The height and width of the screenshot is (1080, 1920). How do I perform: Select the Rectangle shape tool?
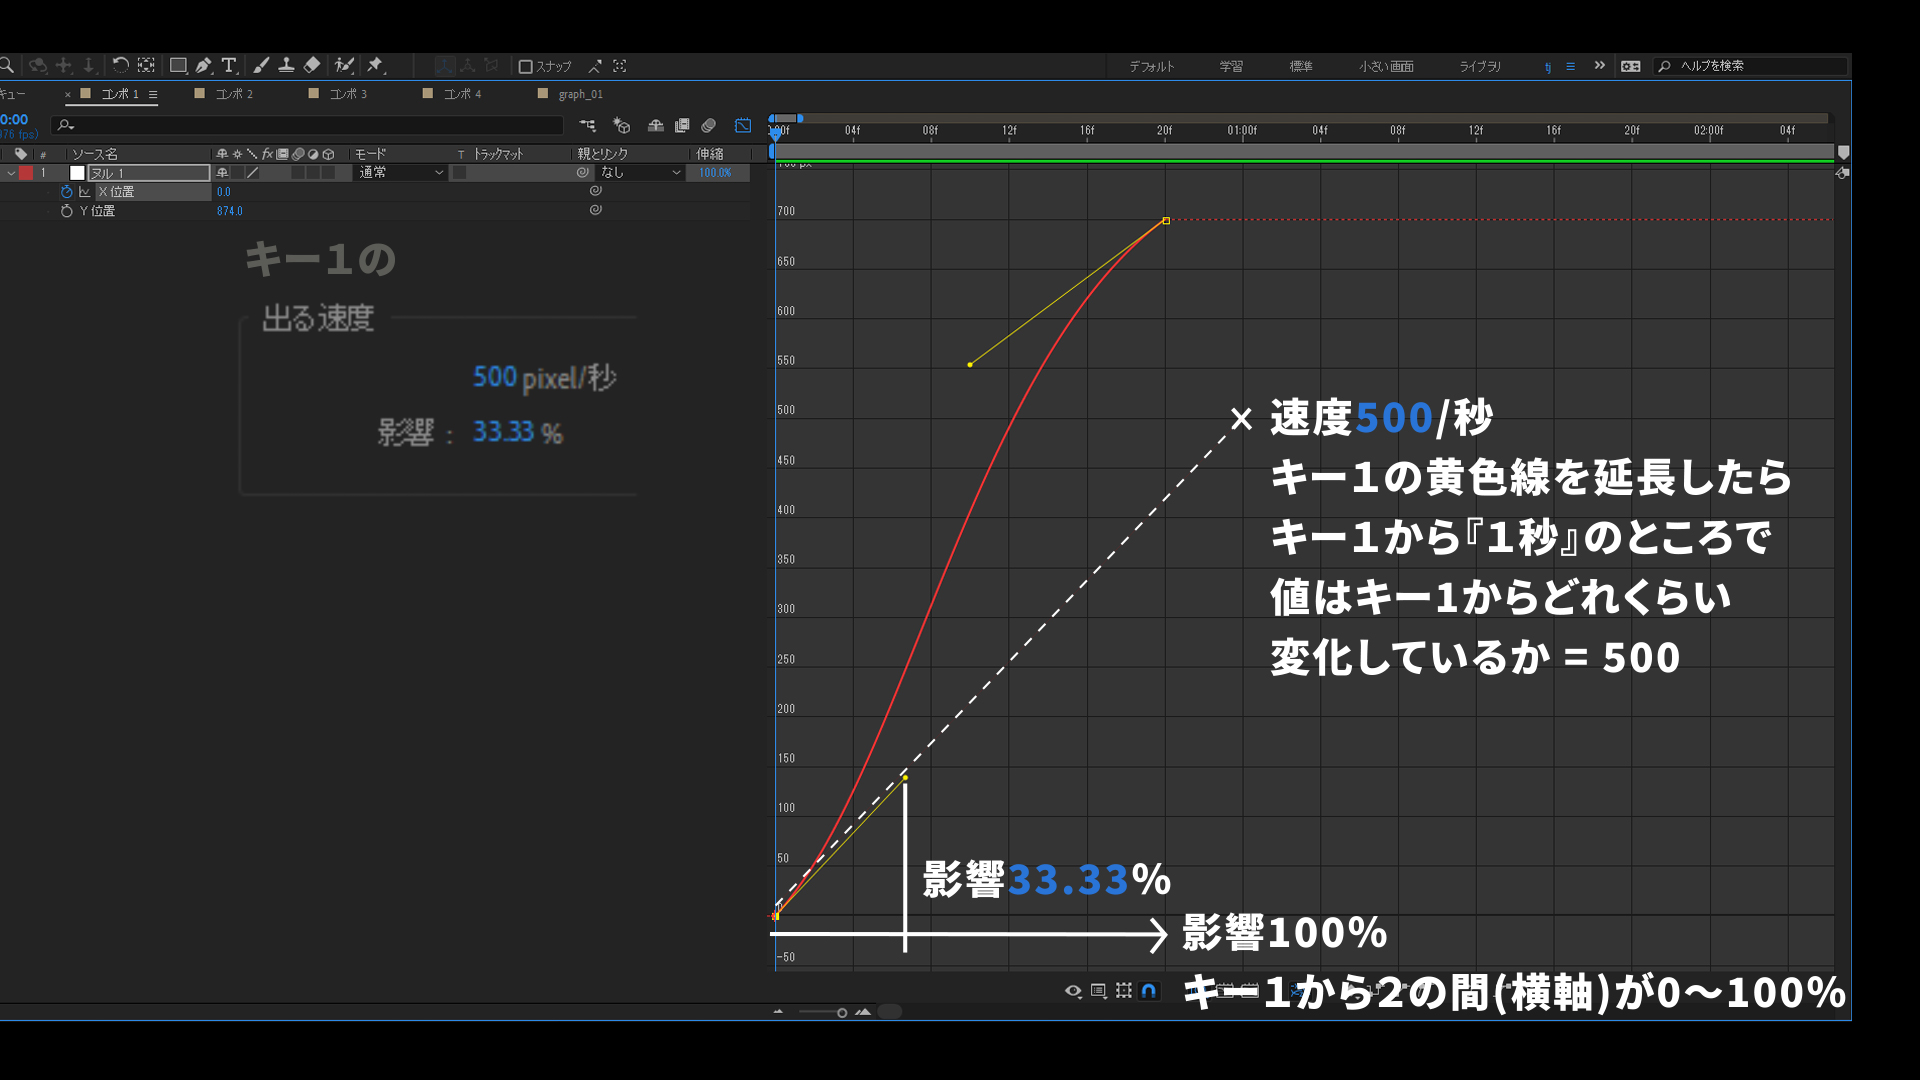pyautogui.click(x=178, y=66)
